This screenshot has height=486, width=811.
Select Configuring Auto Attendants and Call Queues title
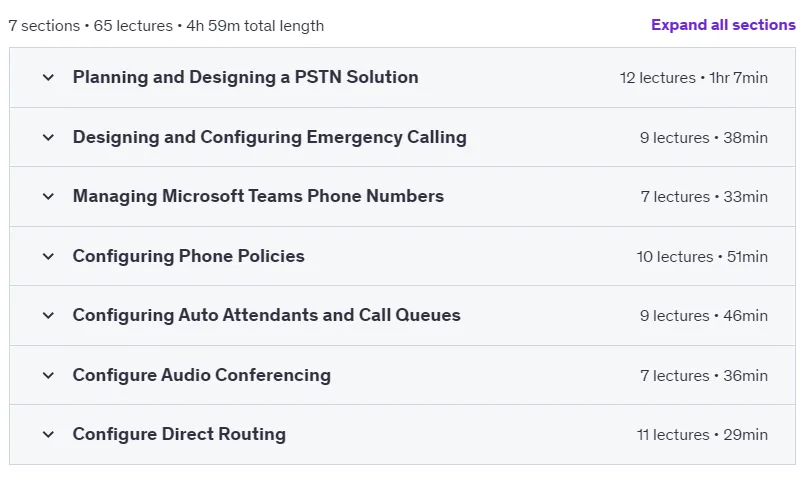coord(266,315)
